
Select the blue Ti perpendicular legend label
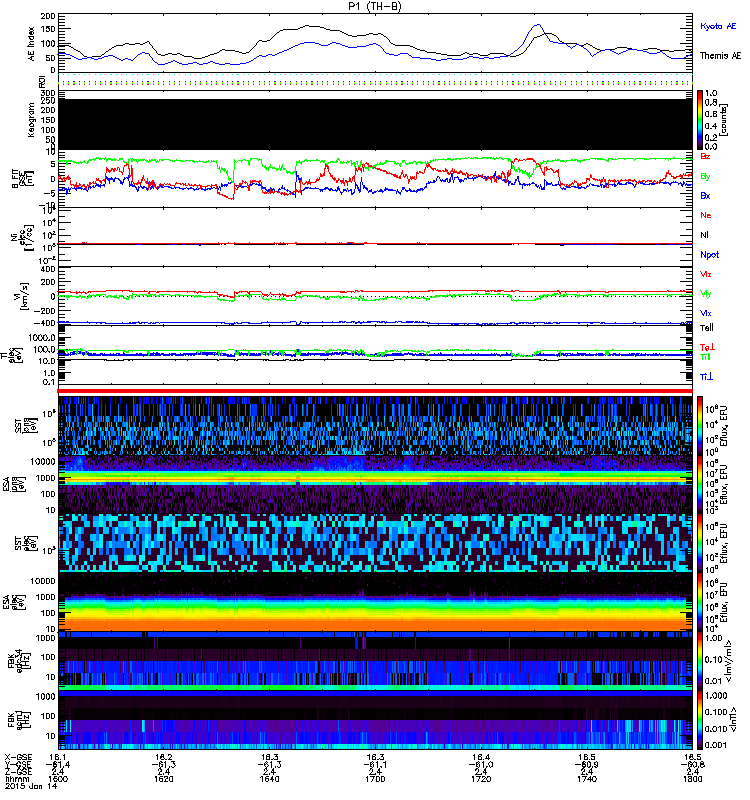(706, 376)
